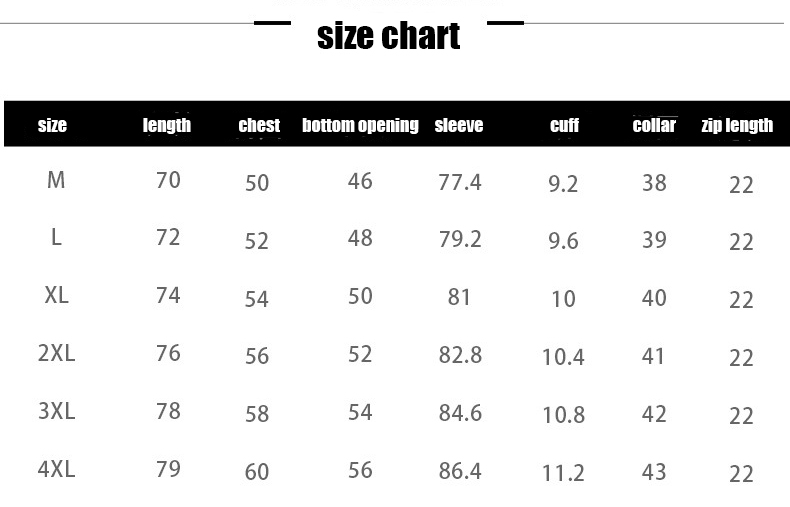
Task: Click the 'sleeve' column header
Action: pyautogui.click(x=459, y=125)
